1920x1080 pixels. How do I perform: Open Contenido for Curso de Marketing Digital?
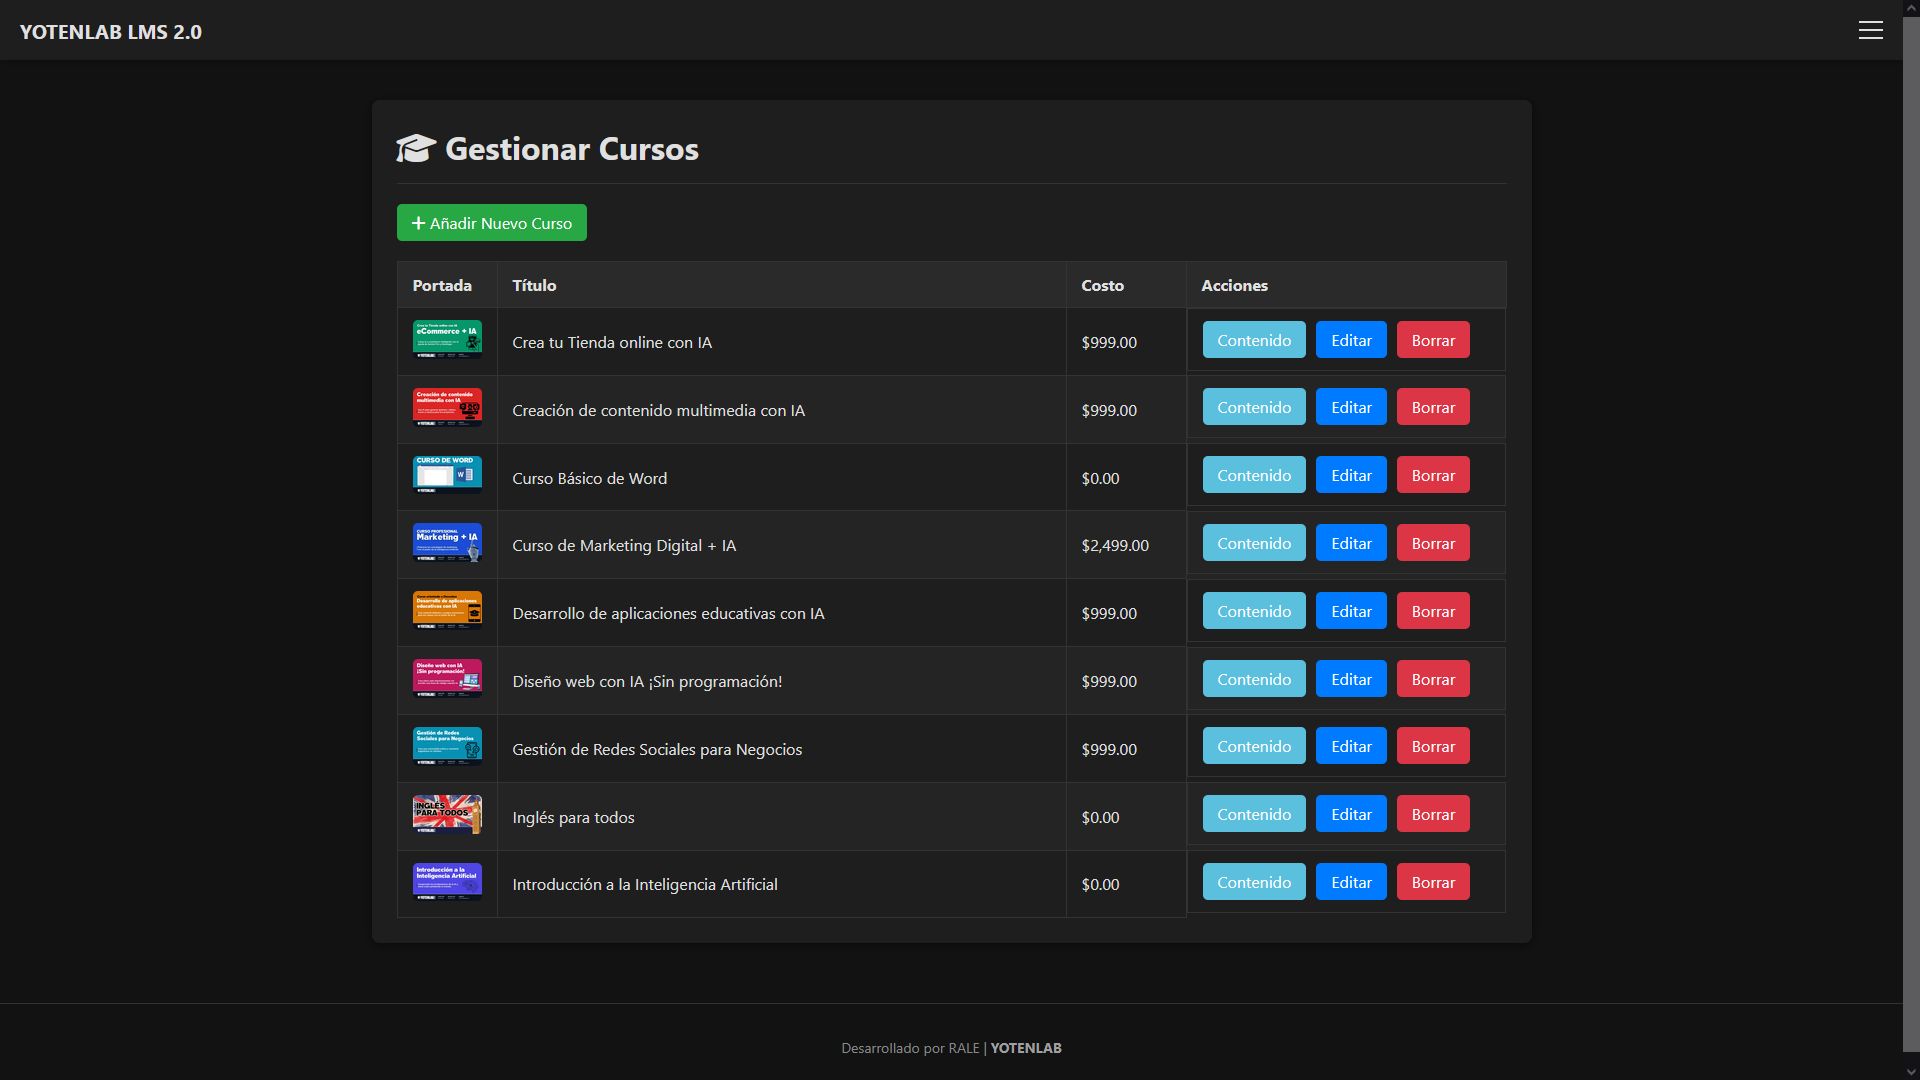coord(1253,543)
